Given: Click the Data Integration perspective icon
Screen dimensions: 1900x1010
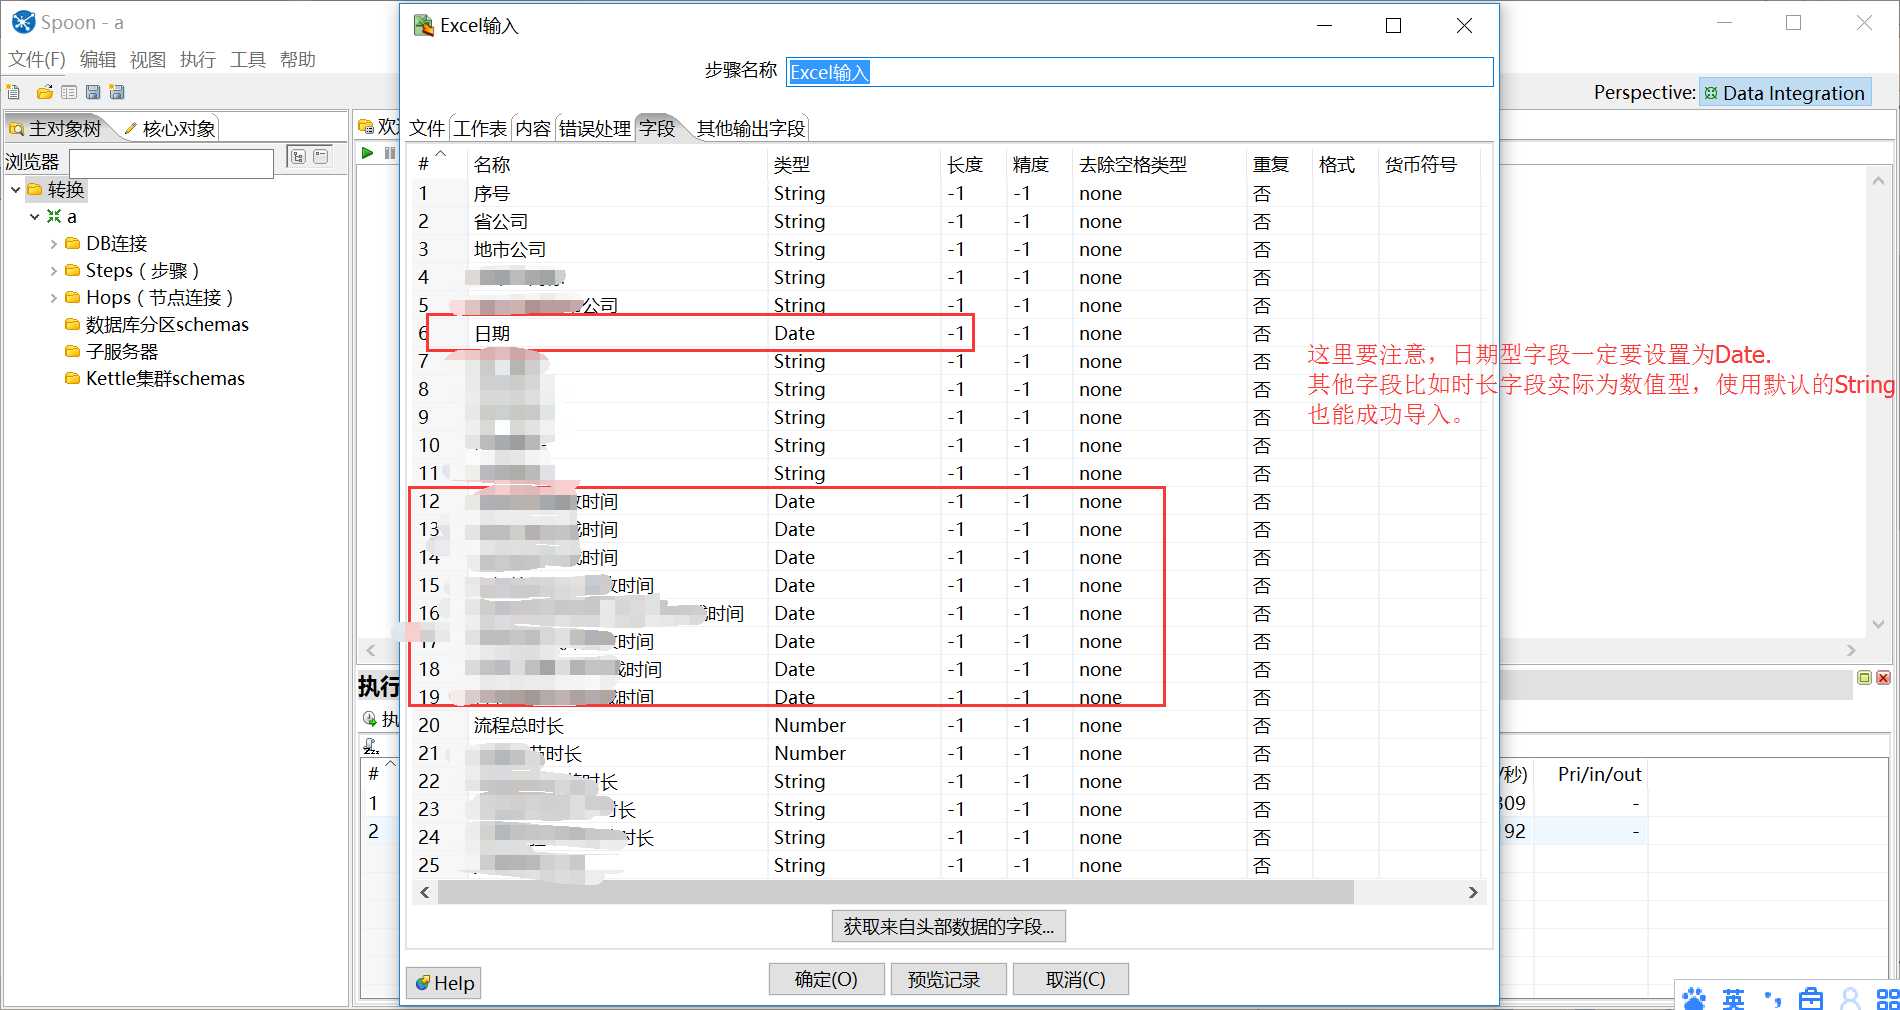Looking at the screenshot, I should (1711, 93).
